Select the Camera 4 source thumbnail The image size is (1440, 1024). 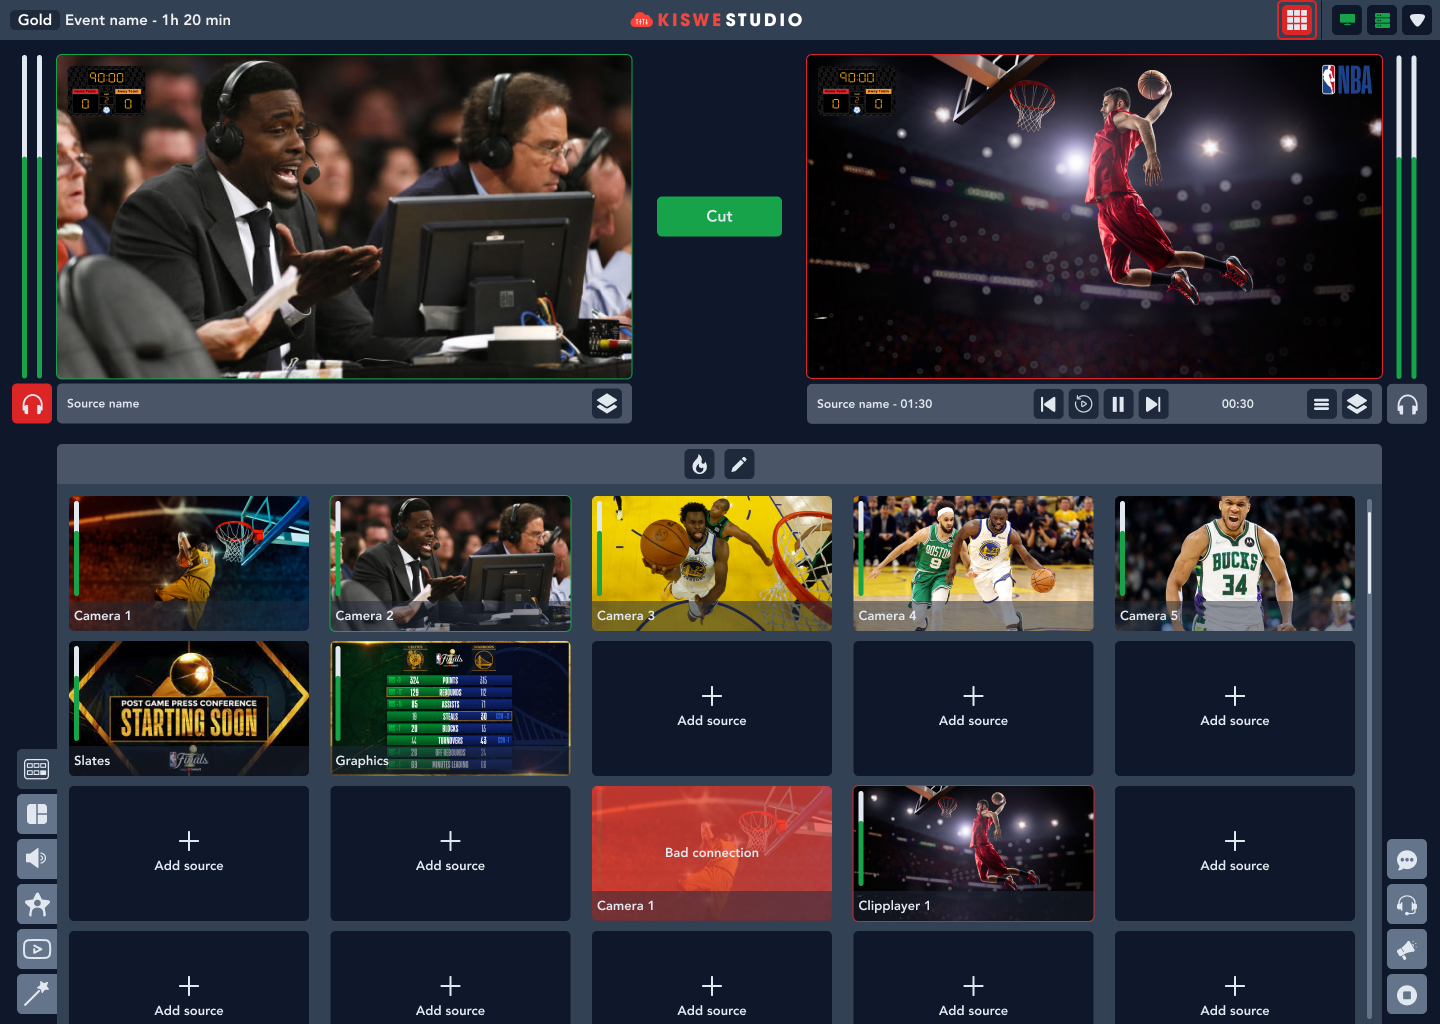(973, 563)
